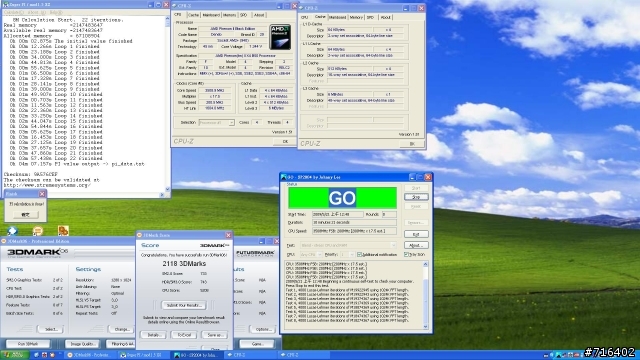Viewport: 640px width, 360px height.
Task: Open About tab in left CPU-Z window
Action: (x=259, y=15)
